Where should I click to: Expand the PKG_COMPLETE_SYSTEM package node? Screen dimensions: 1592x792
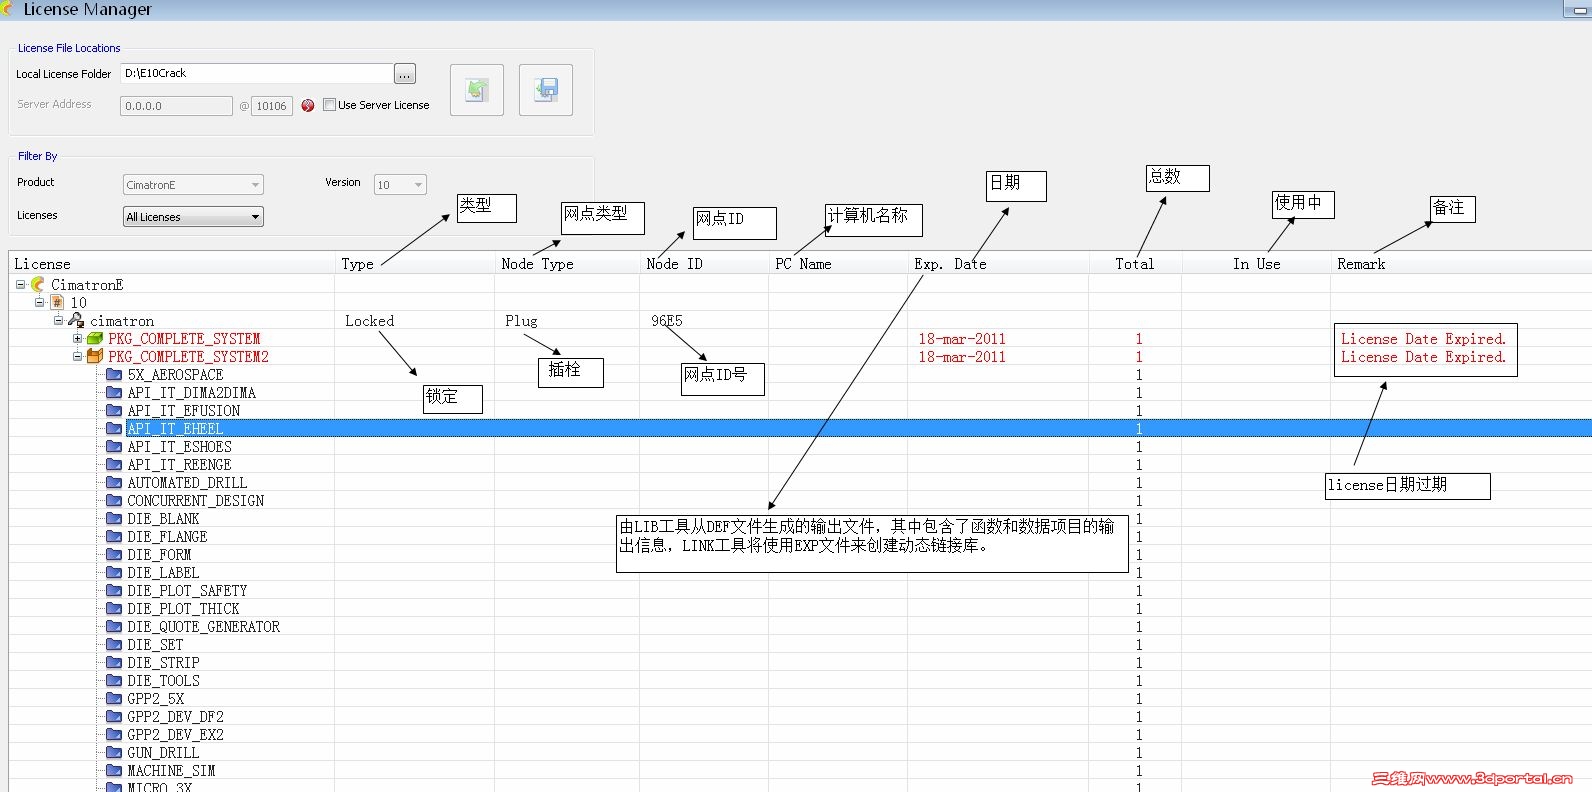(x=77, y=338)
